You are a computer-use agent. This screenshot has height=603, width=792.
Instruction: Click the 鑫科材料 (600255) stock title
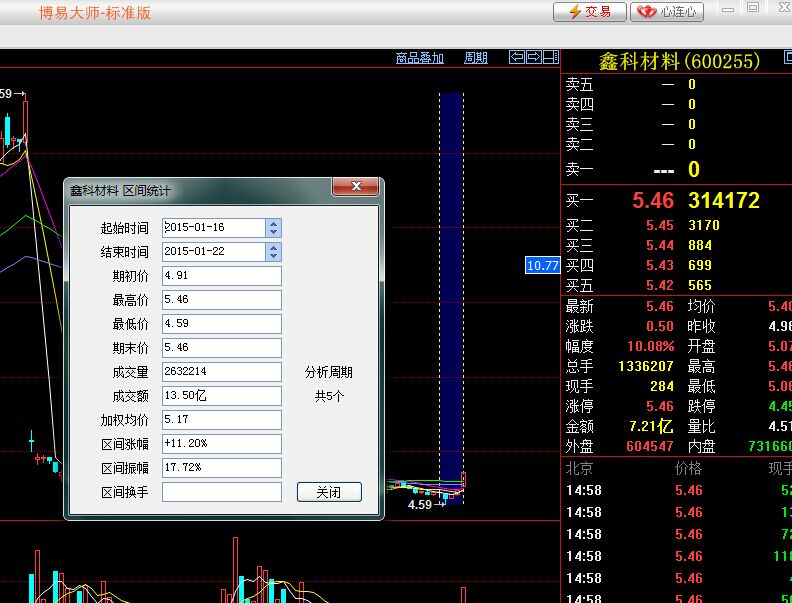click(x=678, y=61)
